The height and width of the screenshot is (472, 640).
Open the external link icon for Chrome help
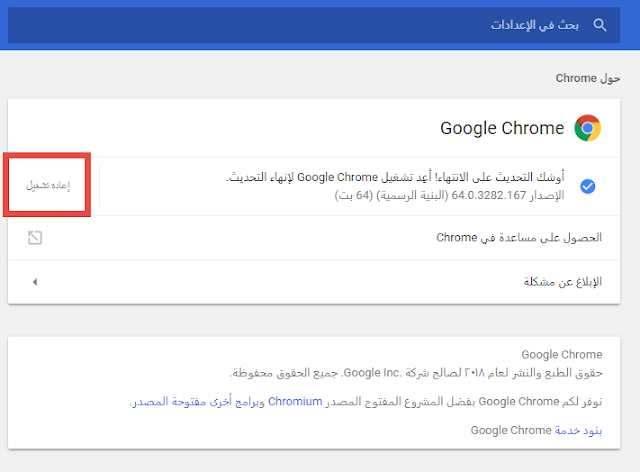35,238
